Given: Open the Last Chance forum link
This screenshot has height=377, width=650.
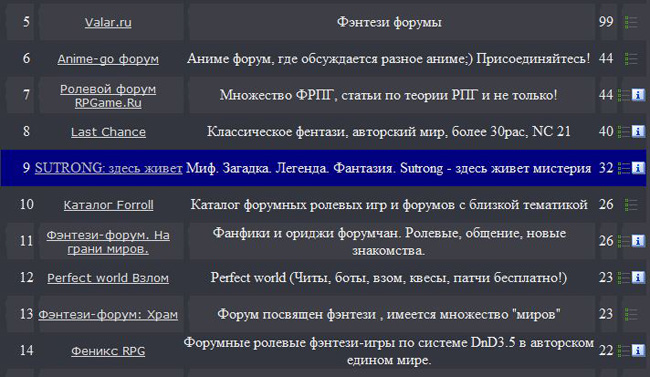Looking at the screenshot, I should pyautogui.click(x=108, y=132).
